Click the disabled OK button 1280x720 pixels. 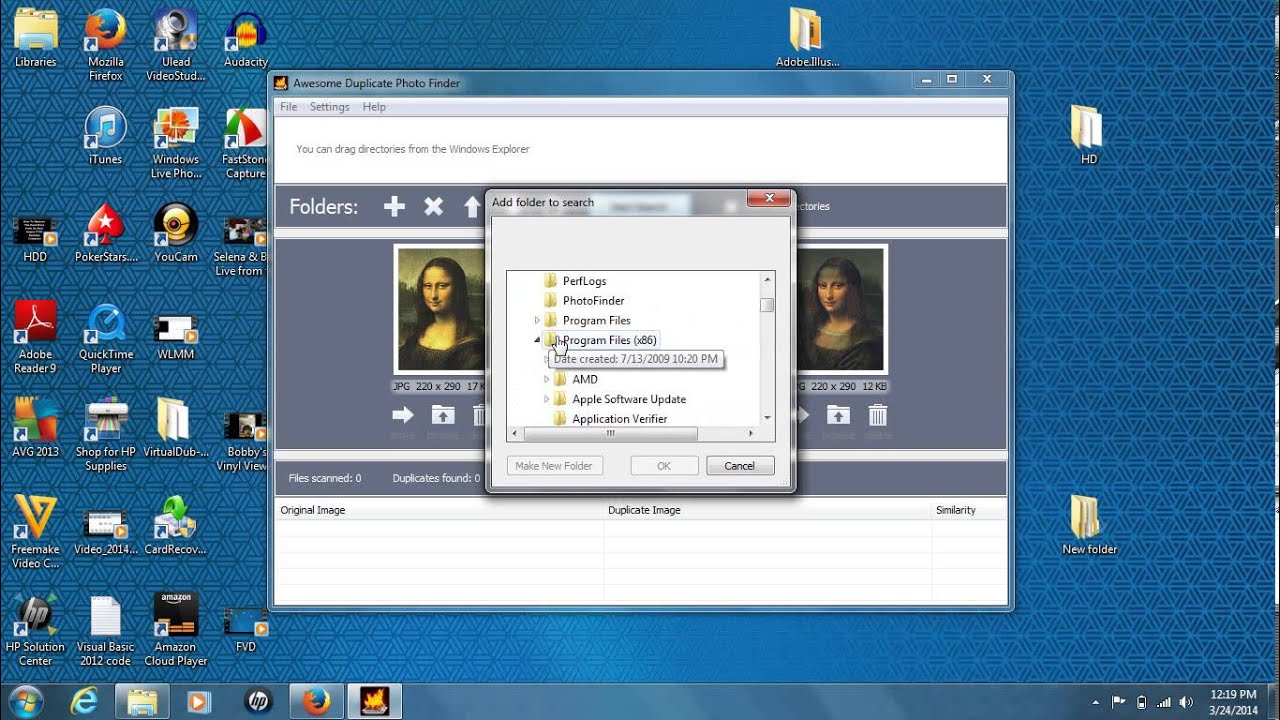click(664, 466)
